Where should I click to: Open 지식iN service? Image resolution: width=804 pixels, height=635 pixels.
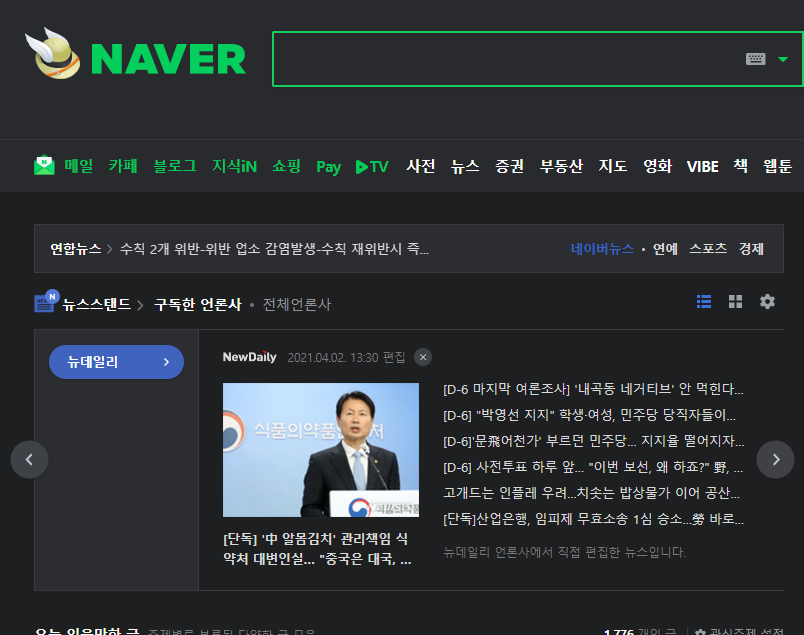(235, 166)
